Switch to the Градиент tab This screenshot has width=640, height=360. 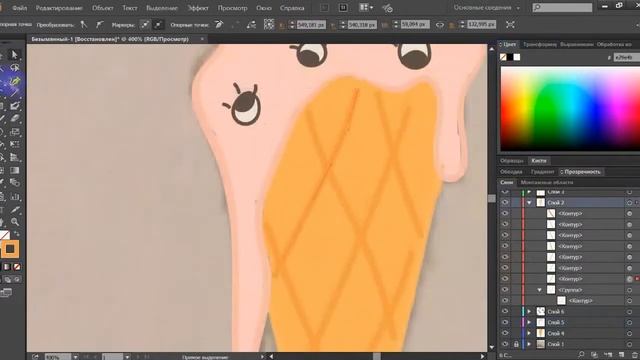click(x=542, y=172)
